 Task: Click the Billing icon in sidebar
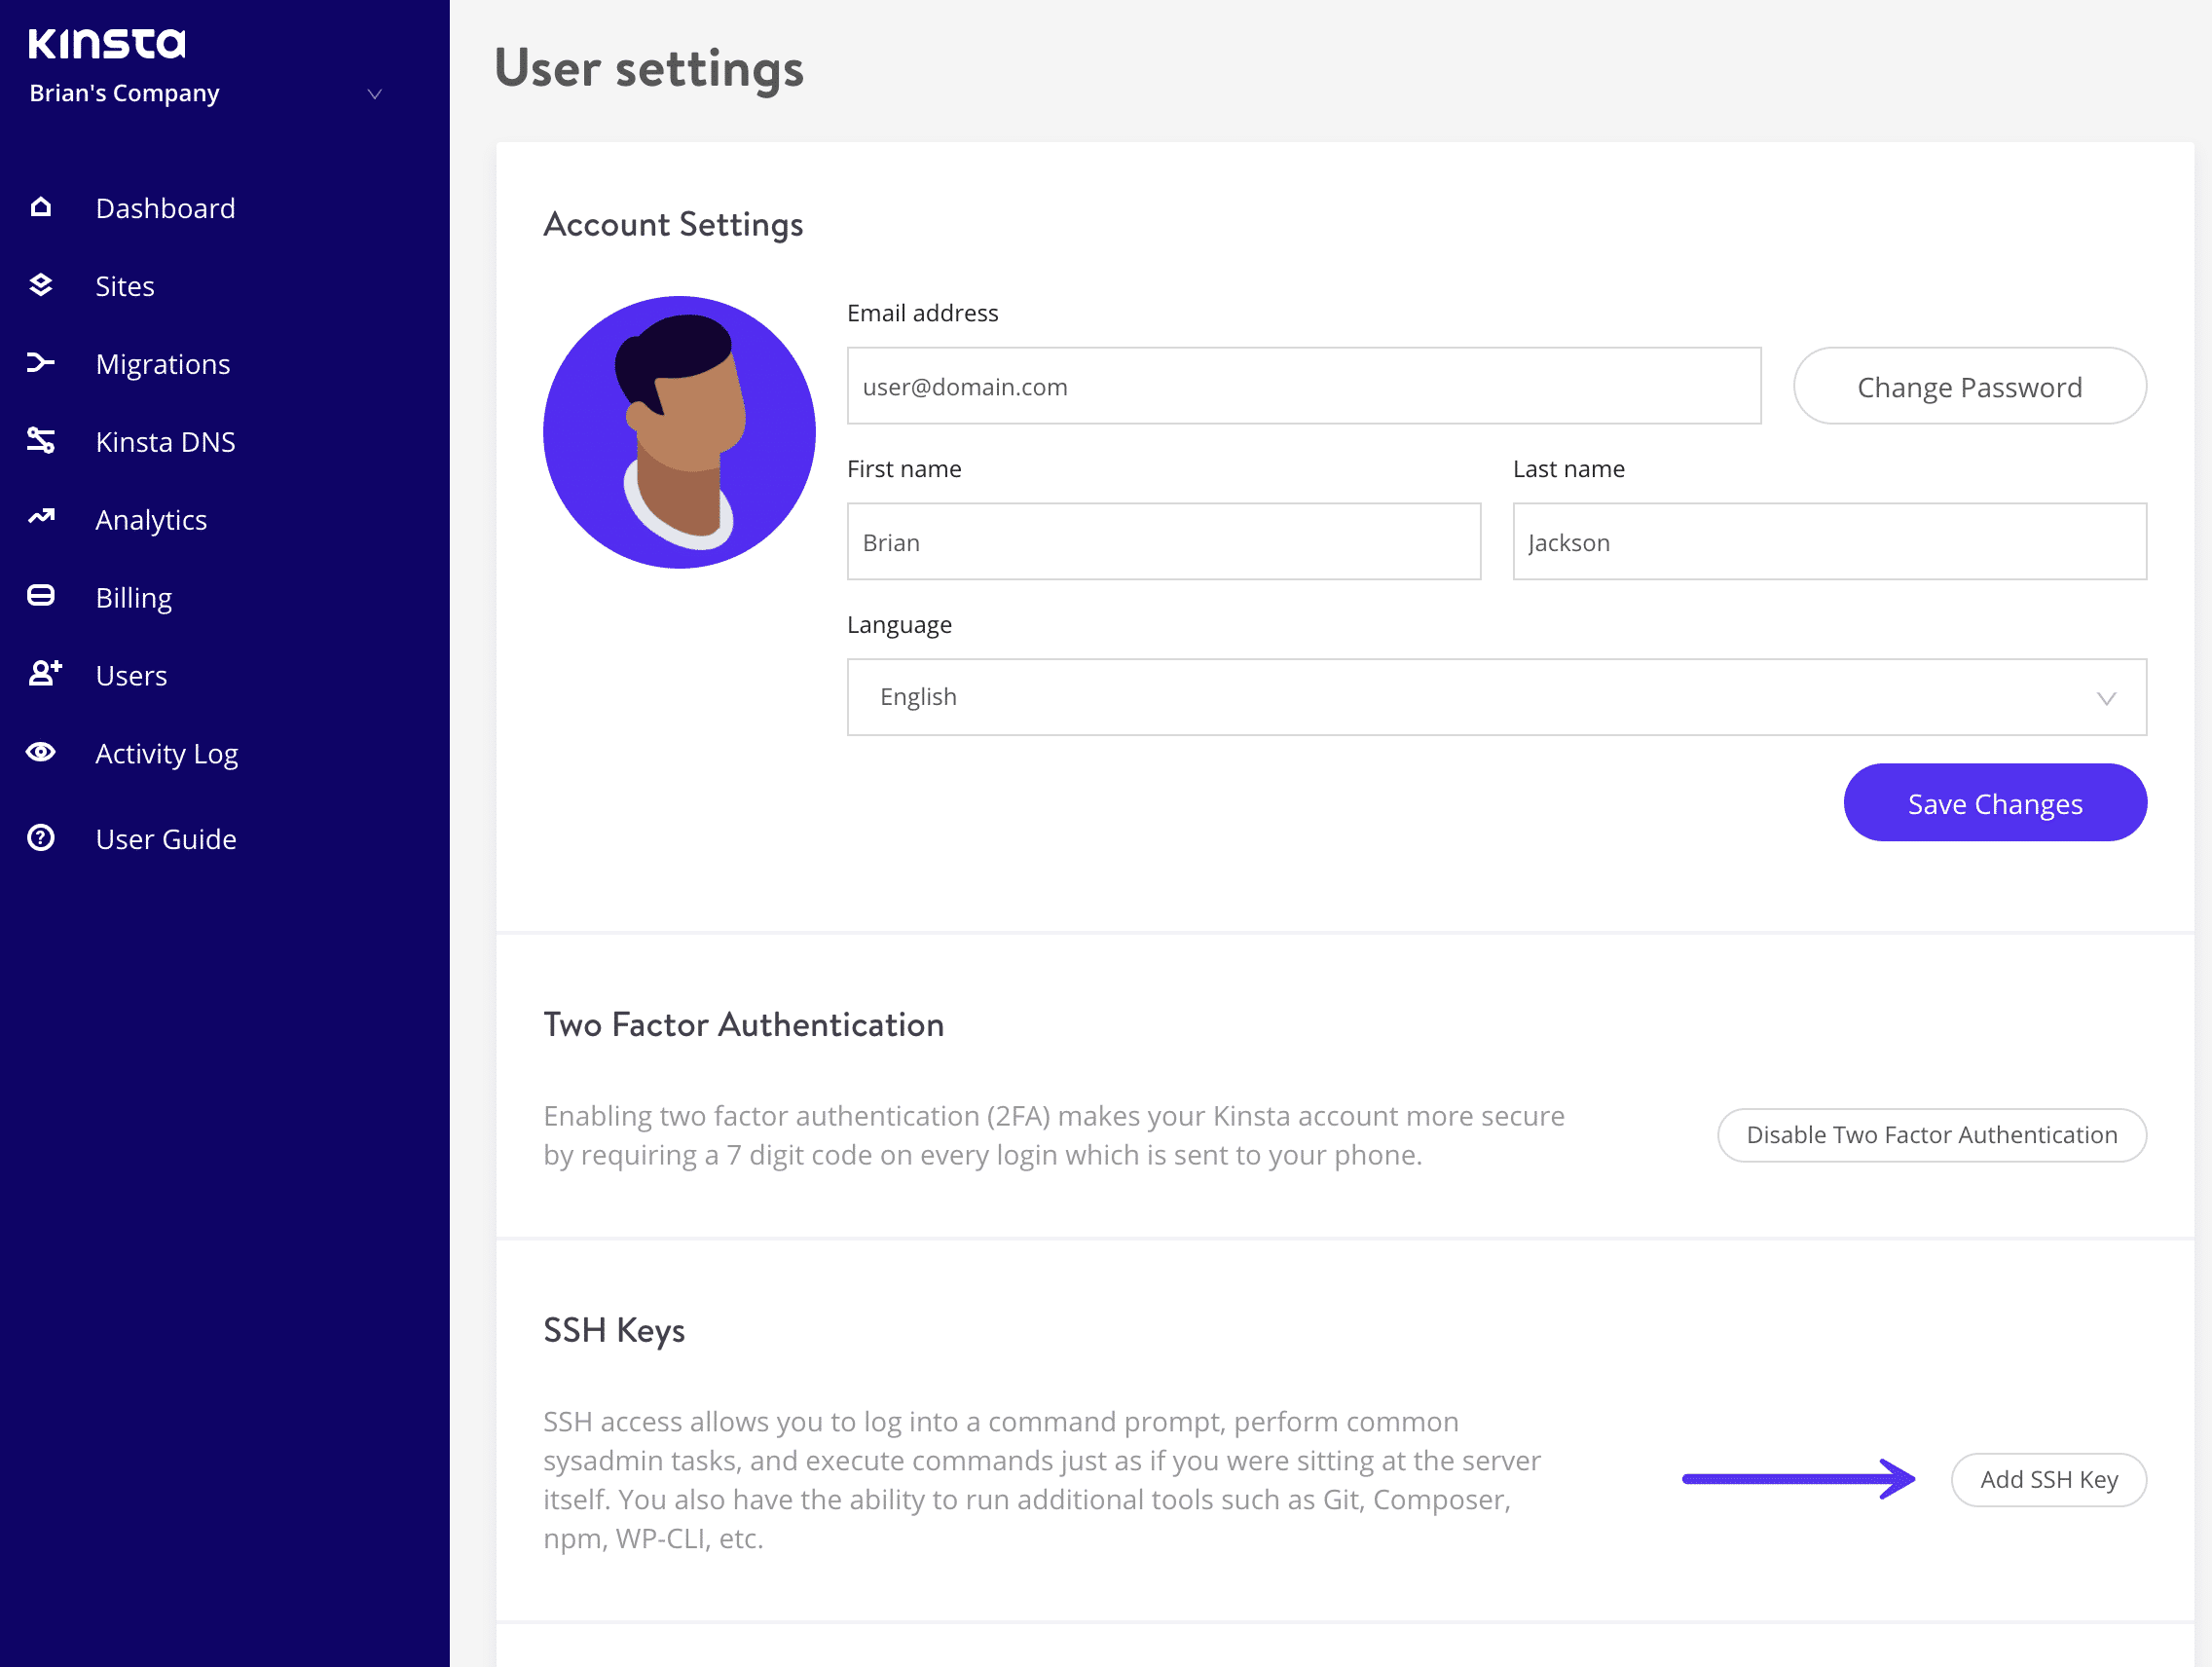(x=42, y=595)
